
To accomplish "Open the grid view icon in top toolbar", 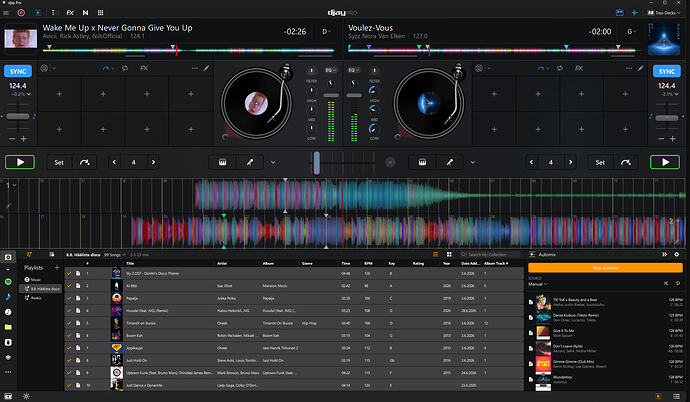I will tap(100, 13).
